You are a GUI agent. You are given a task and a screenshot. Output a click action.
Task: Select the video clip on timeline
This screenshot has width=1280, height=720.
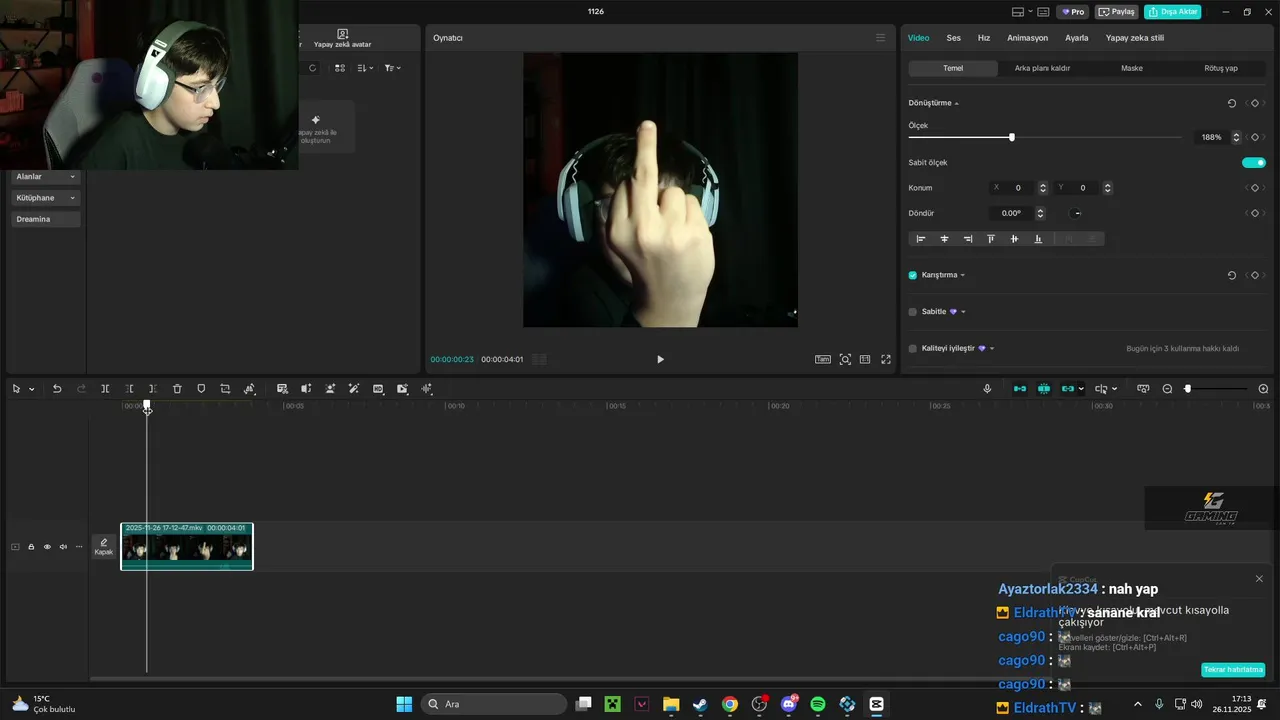(187, 546)
